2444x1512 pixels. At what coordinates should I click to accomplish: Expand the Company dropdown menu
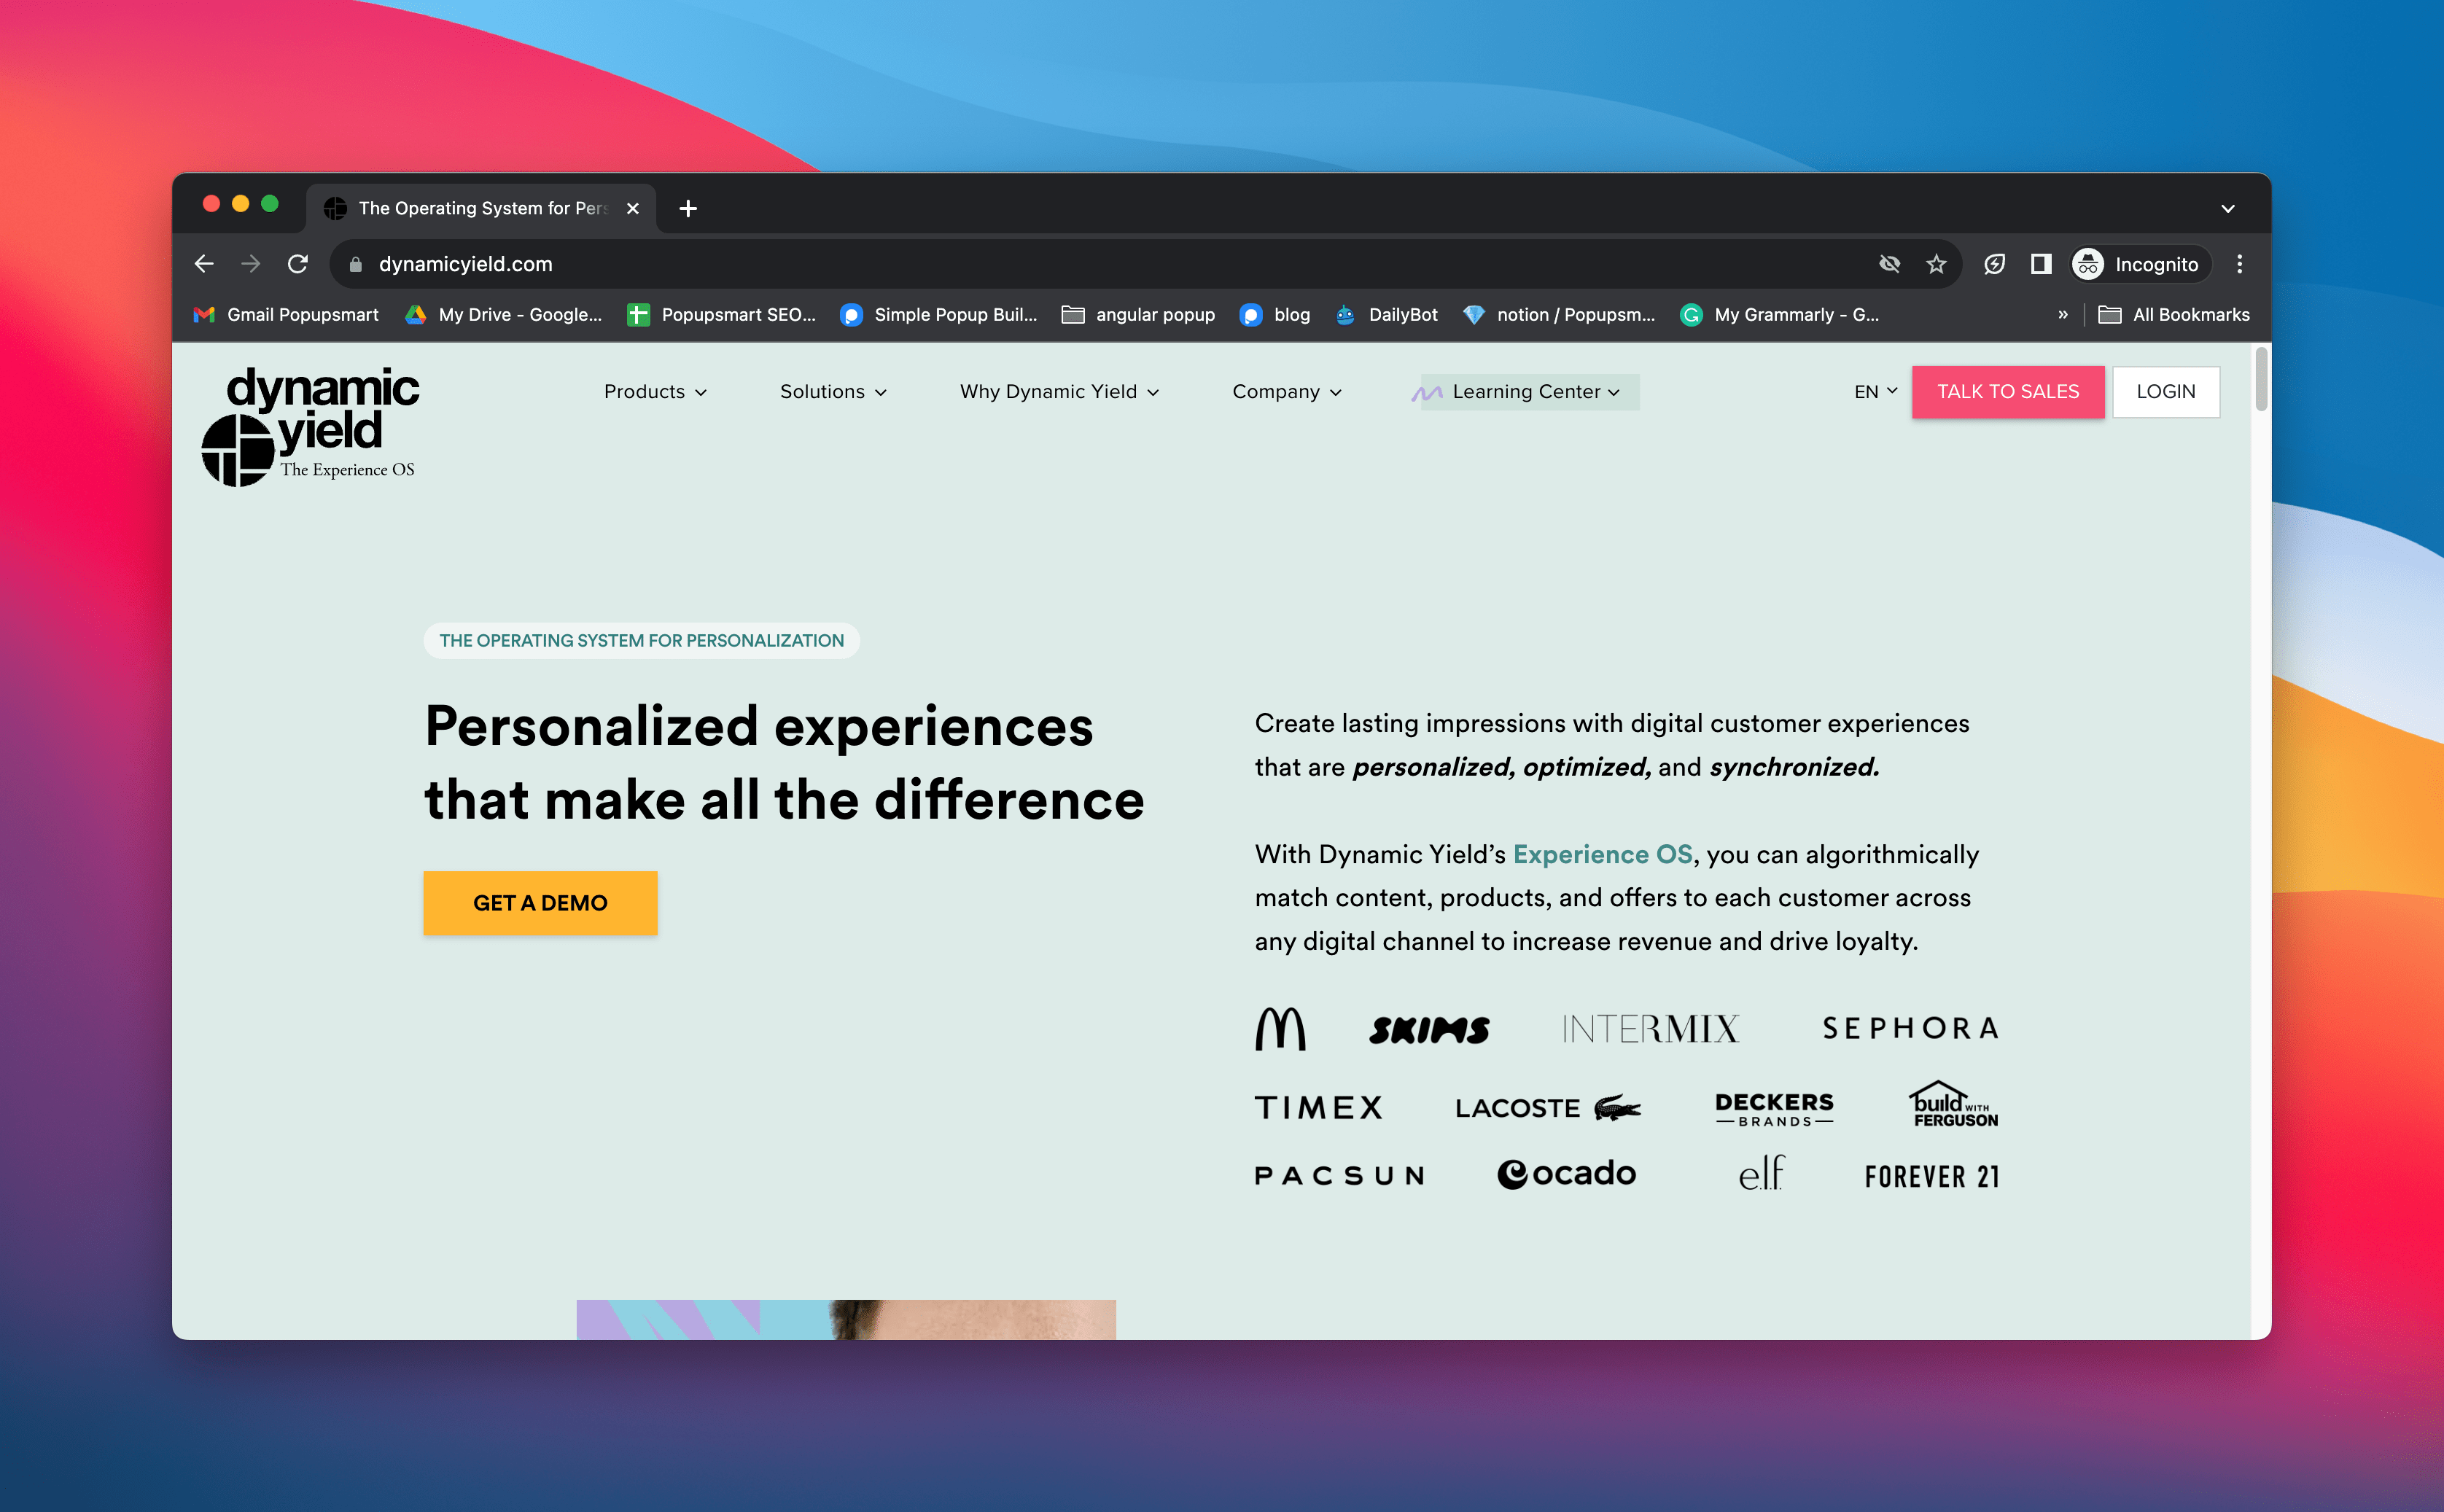[1285, 391]
